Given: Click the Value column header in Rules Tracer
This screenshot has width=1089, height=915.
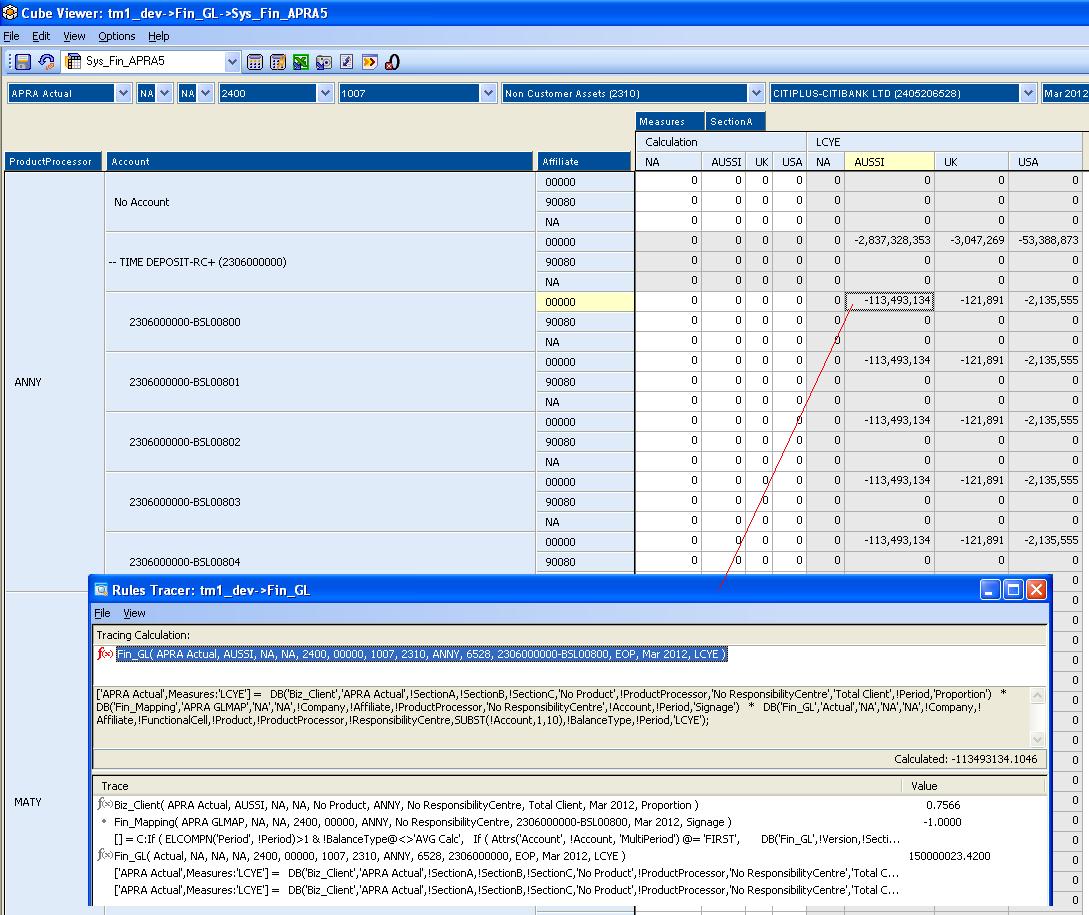Looking at the screenshot, I should coord(974,786).
